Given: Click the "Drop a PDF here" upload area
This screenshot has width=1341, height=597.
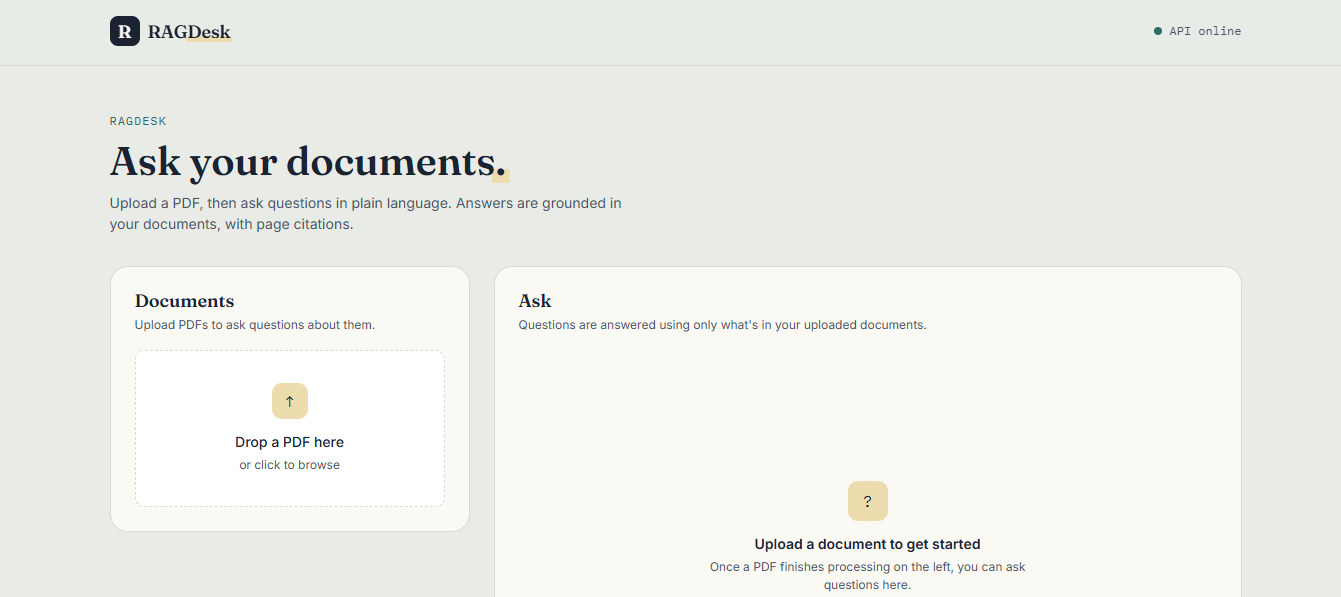Looking at the screenshot, I should tap(290, 428).
